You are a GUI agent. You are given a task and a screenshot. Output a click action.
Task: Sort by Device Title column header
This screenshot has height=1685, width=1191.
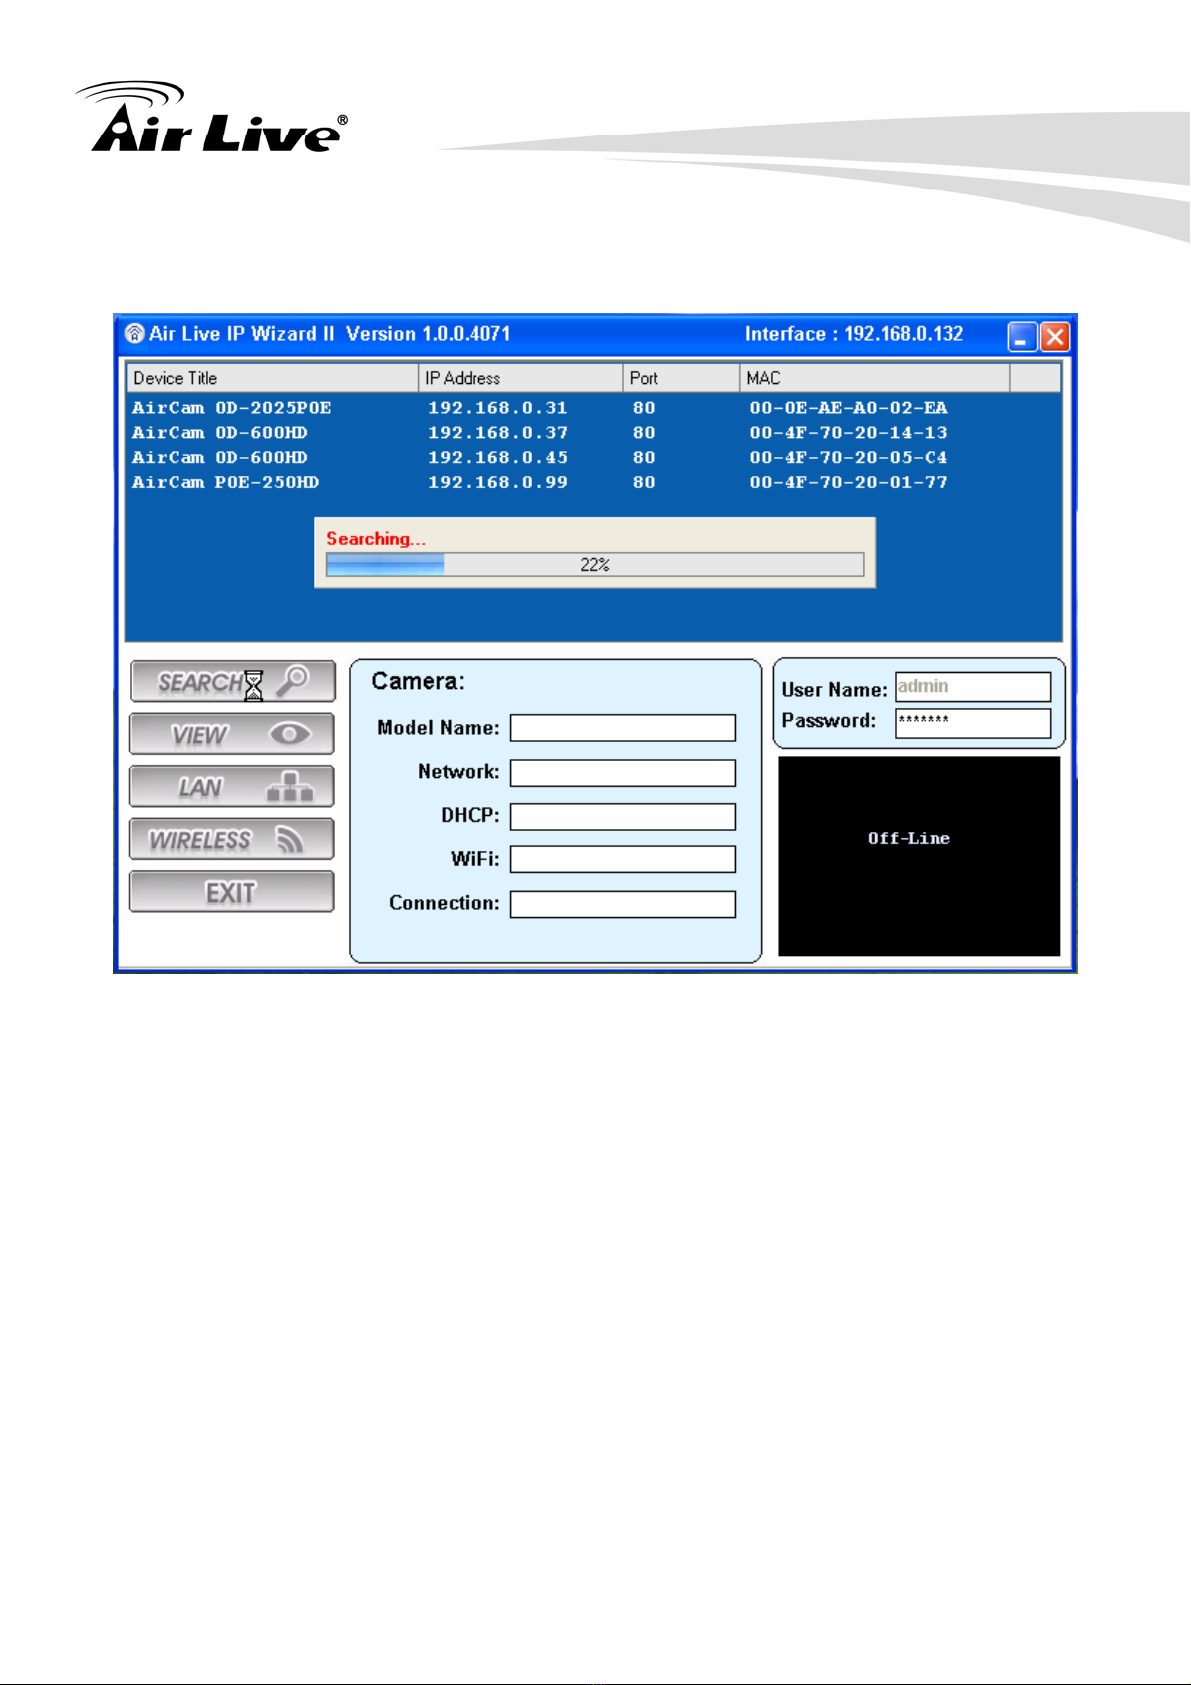pyautogui.click(x=272, y=378)
